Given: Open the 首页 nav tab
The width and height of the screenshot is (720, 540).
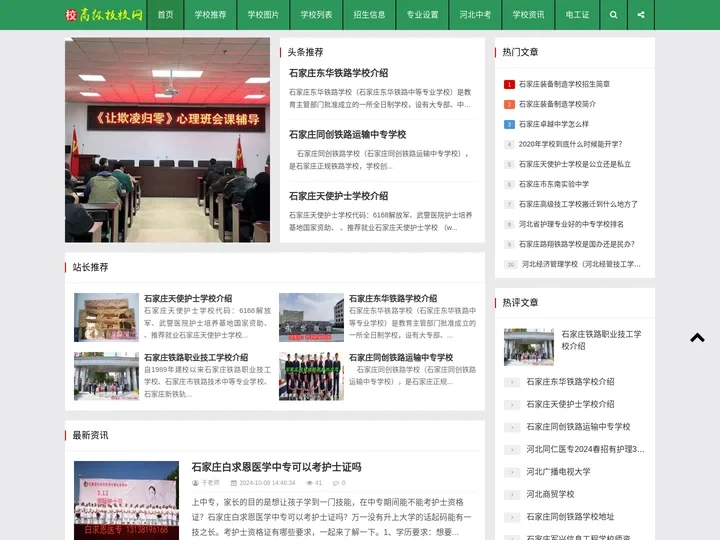Looking at the screenshot, I should [165, 15].
